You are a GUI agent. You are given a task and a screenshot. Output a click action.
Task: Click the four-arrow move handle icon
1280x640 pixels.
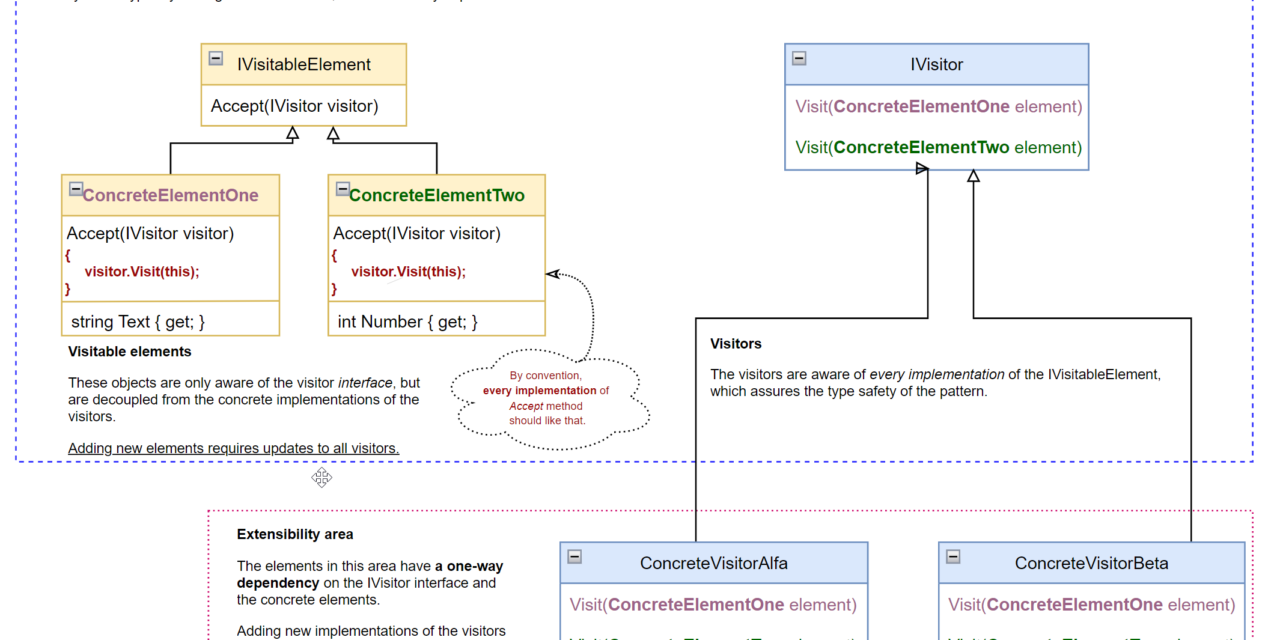[x=321, y=477]
